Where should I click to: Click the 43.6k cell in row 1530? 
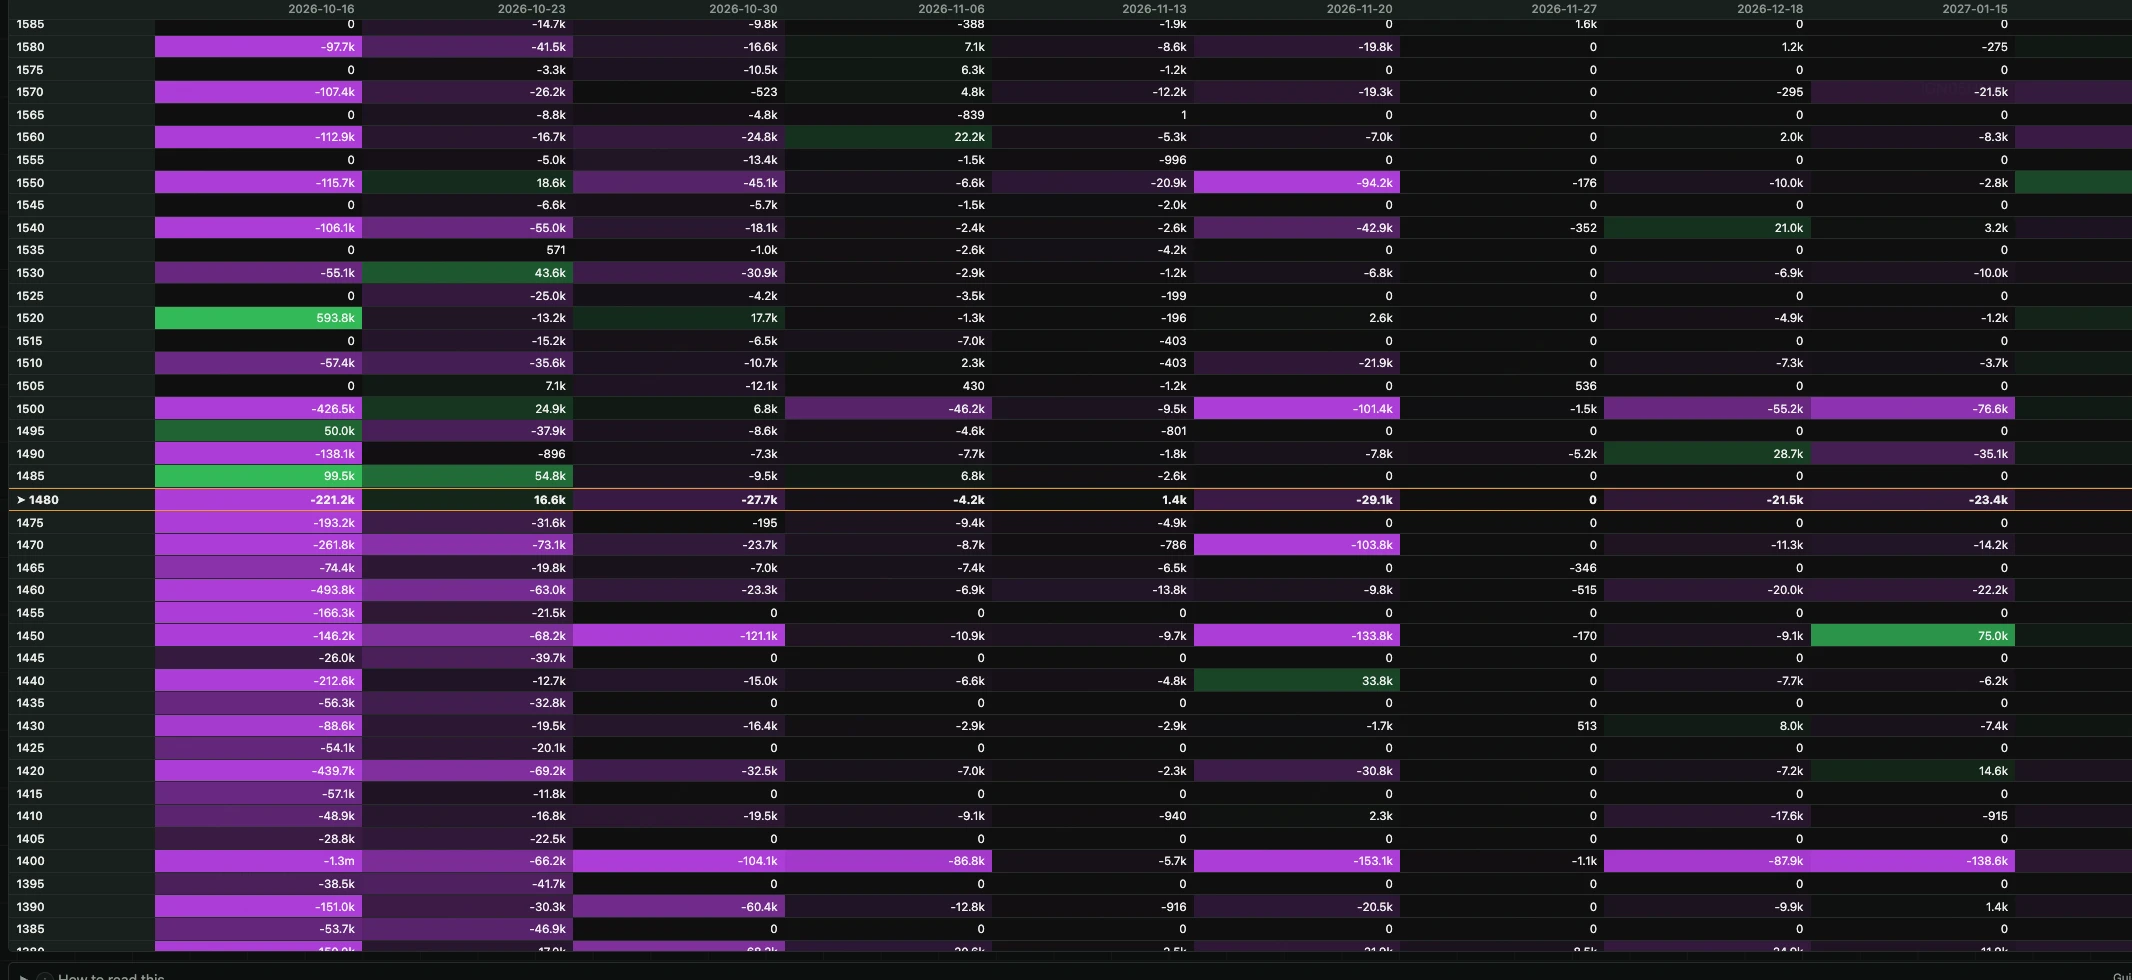[x=468, y=273]
